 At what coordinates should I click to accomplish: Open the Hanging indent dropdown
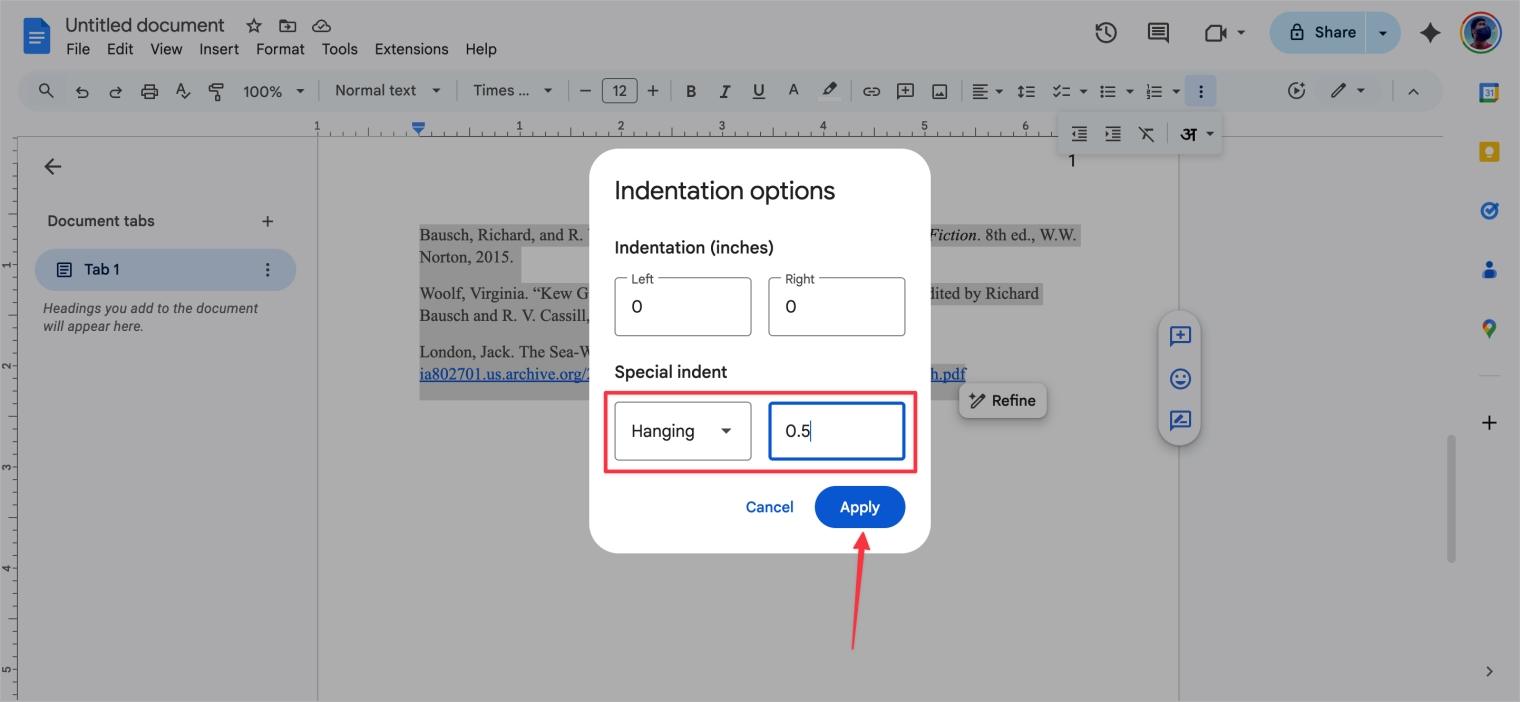682,431
